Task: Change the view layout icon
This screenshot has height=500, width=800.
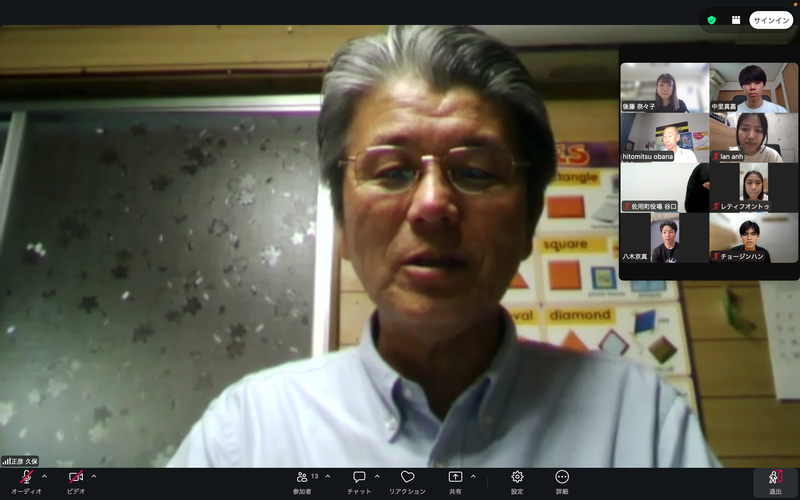Action: [x=736, y=20]
